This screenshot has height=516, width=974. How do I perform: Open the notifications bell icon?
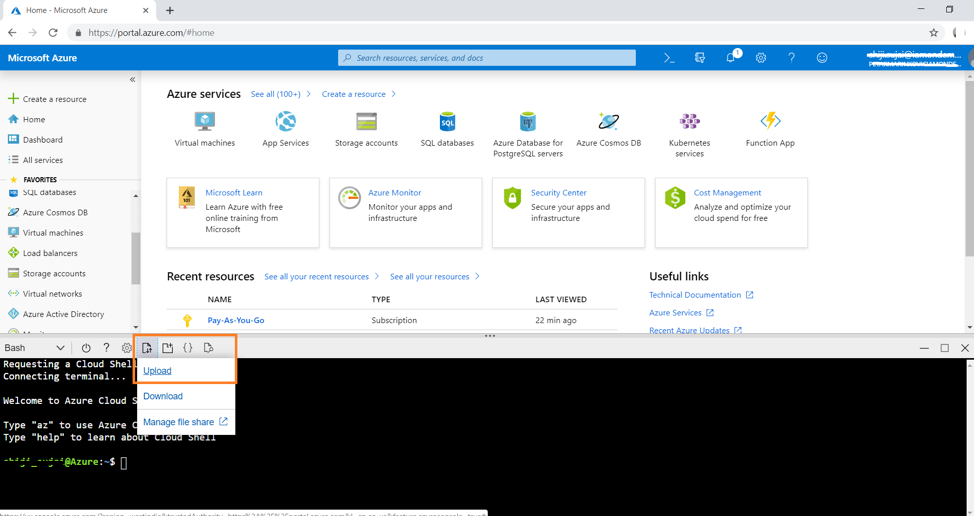point(731,58)
